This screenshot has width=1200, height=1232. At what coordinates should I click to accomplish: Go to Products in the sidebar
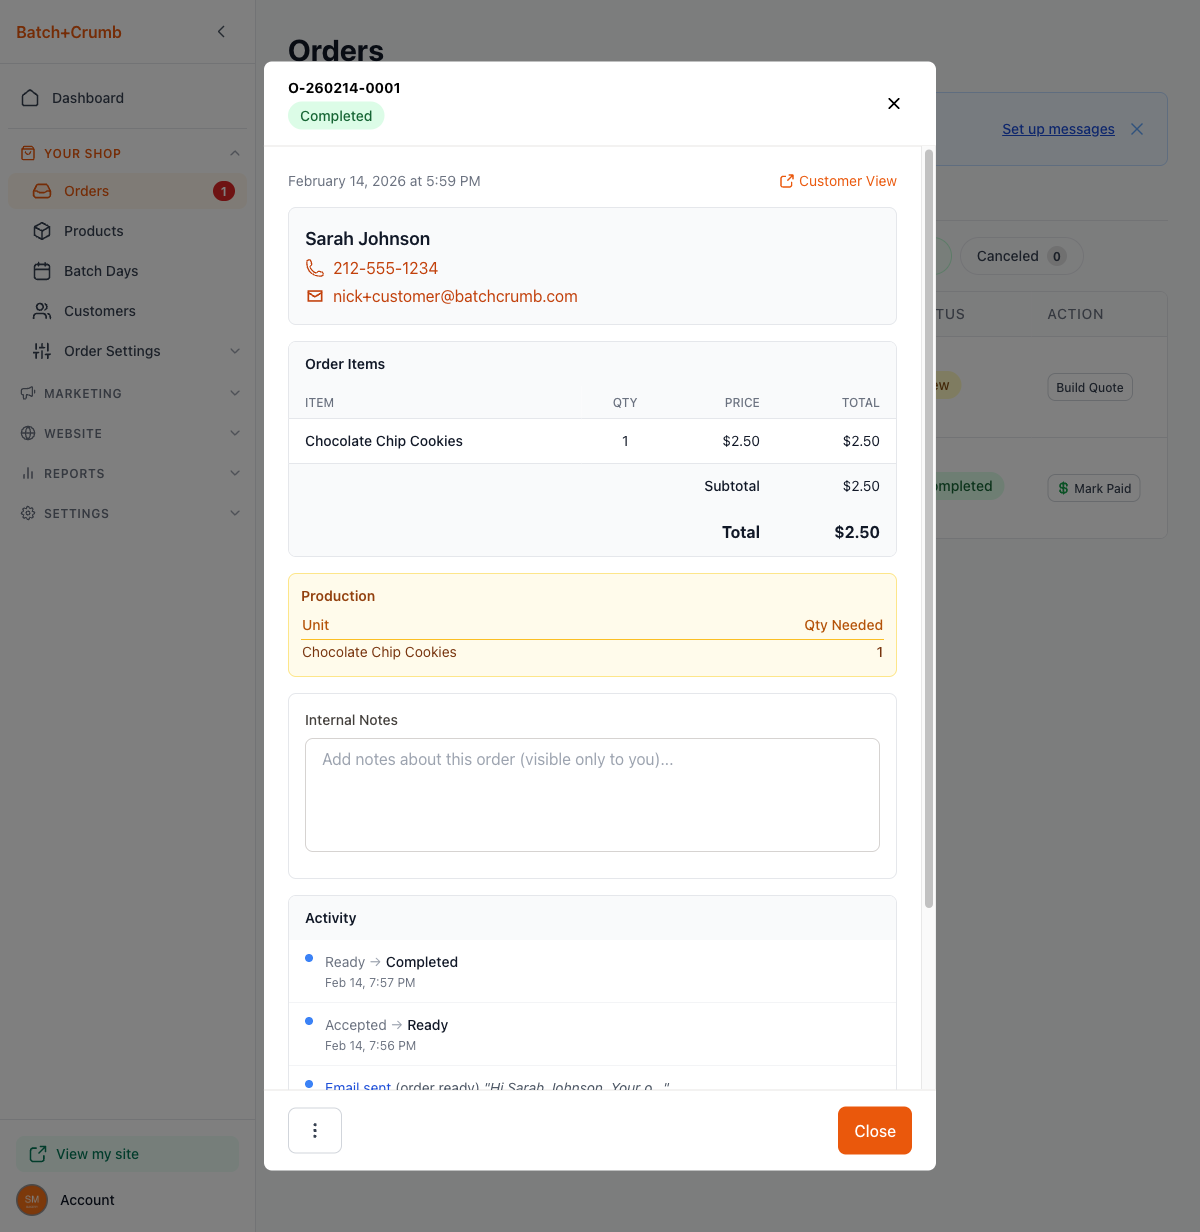[94, 231]
